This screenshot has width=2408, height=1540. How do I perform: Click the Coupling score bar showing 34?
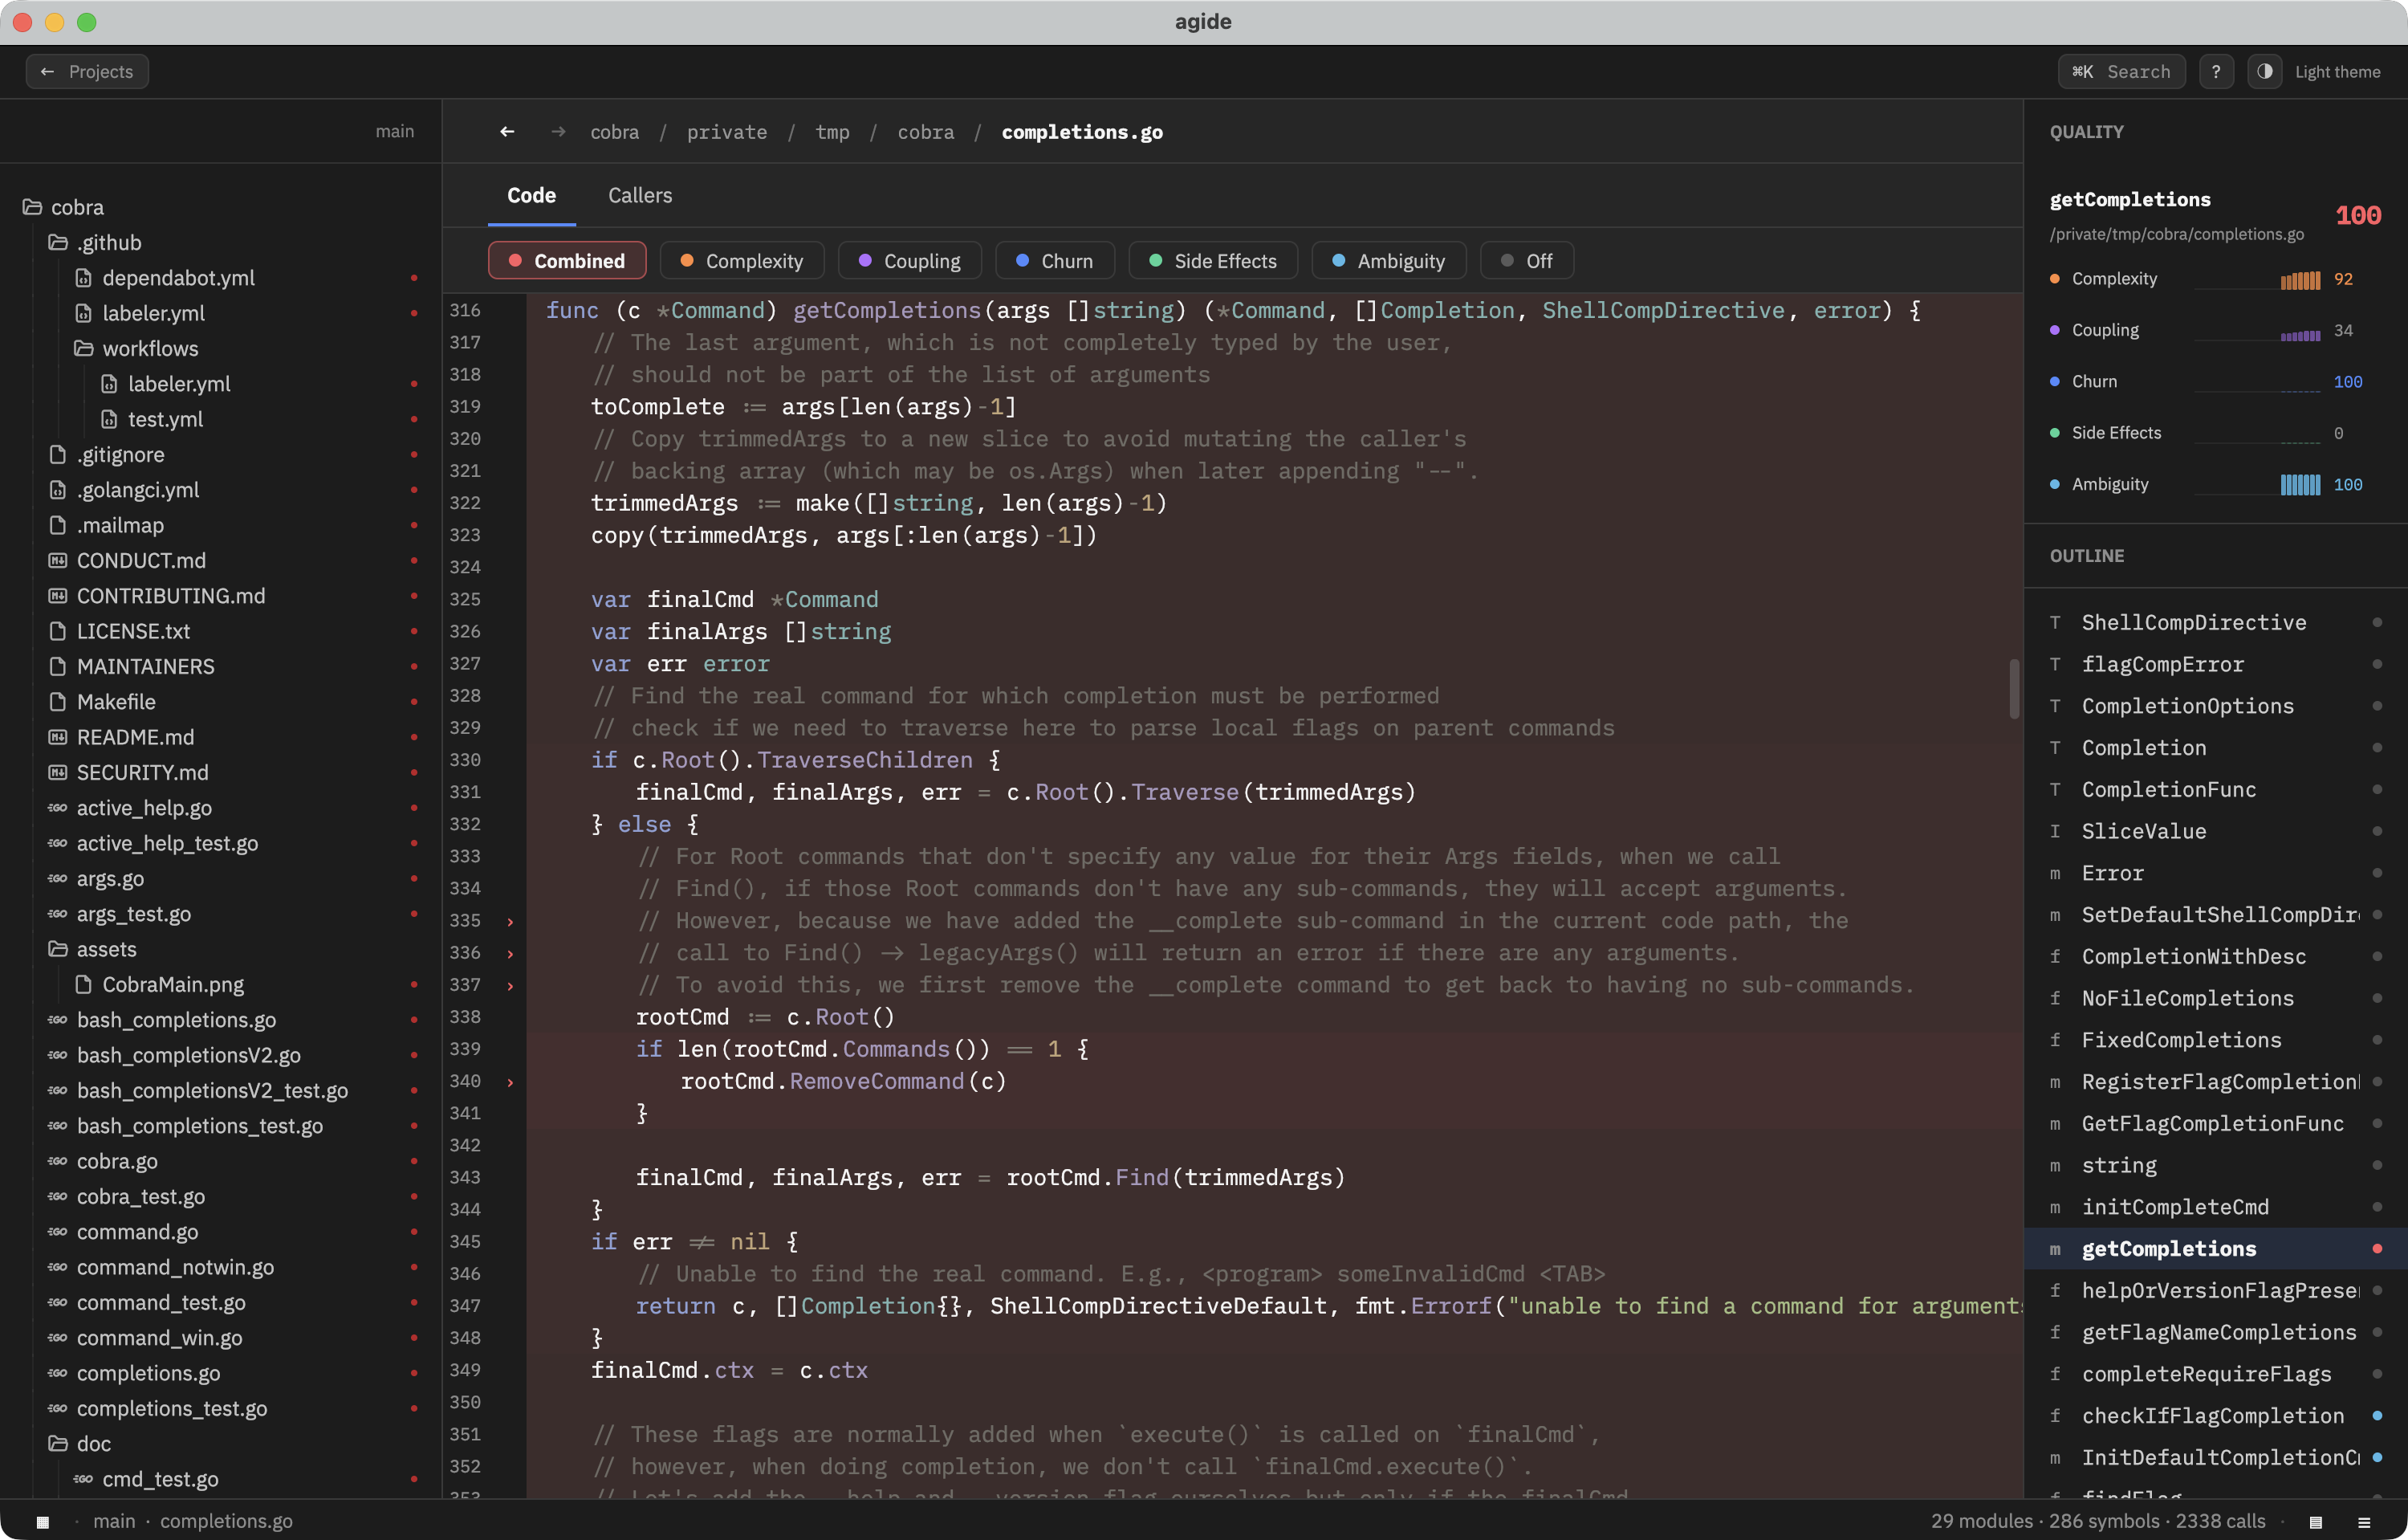(x=2300, y=335)
